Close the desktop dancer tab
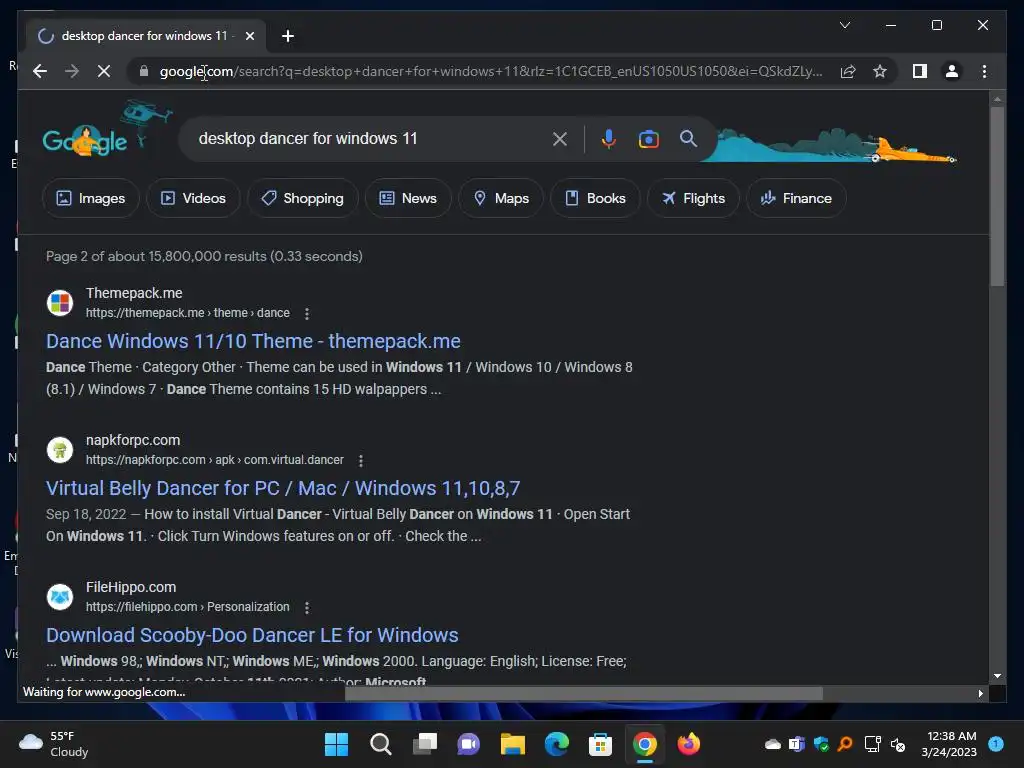 (249, 36)
